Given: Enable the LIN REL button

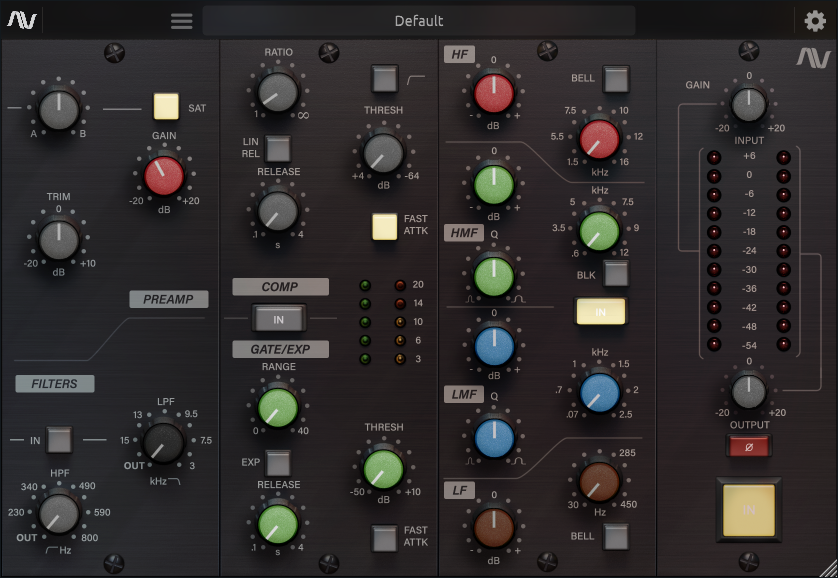Looking at the screenshot, I should pos(278,148).
